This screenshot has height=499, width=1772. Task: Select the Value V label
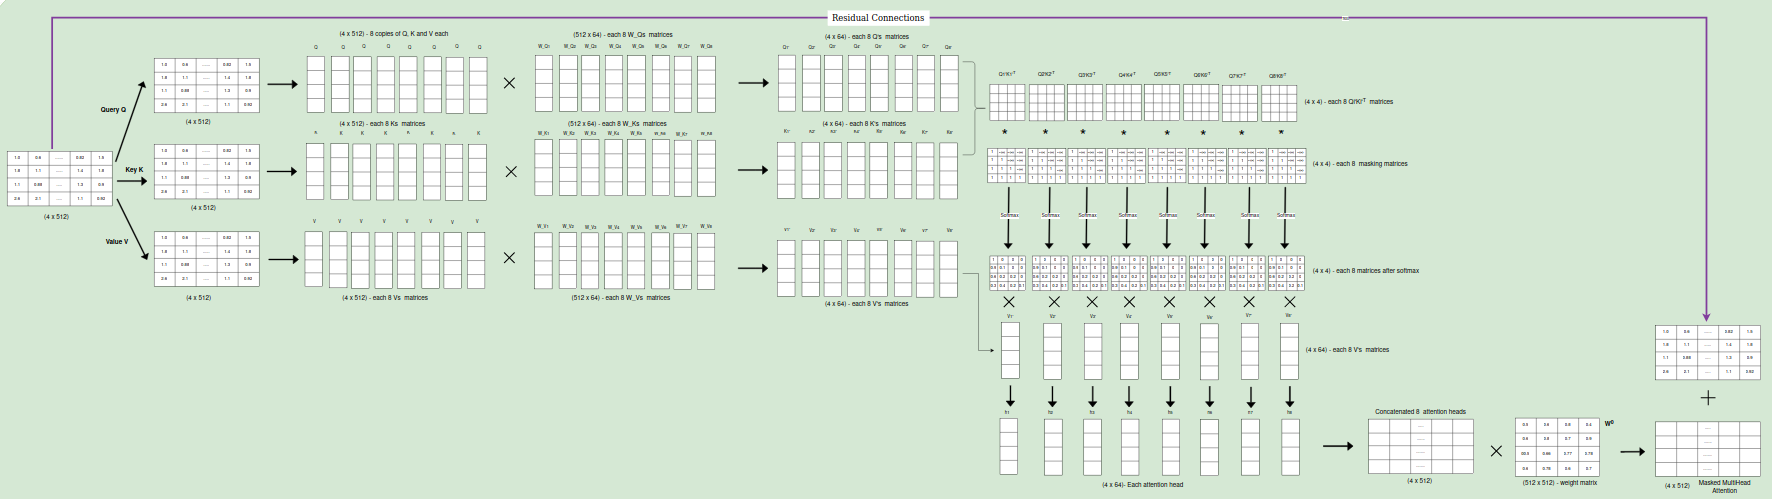point(117,242)
